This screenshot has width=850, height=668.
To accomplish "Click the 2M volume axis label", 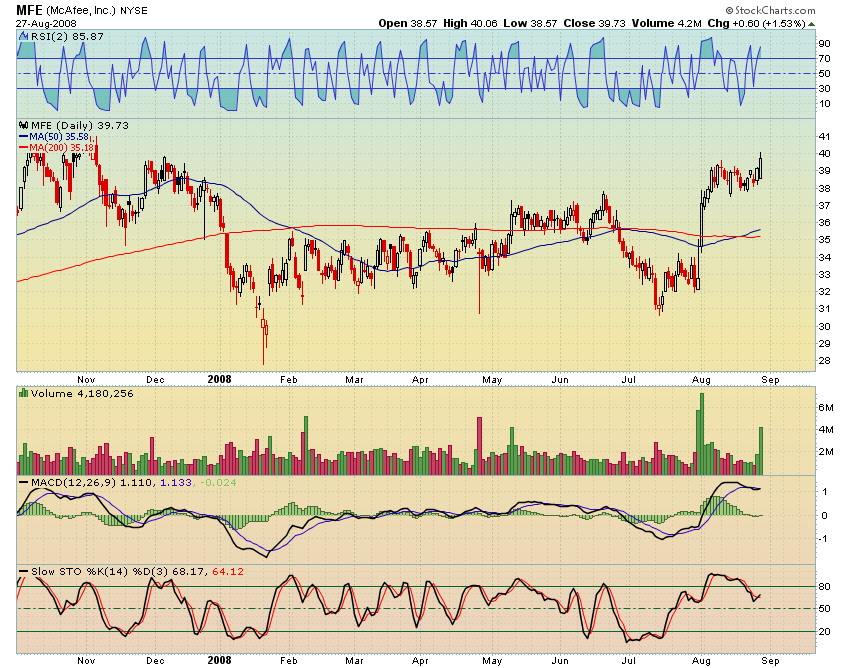I will click(x=826, y=452).
